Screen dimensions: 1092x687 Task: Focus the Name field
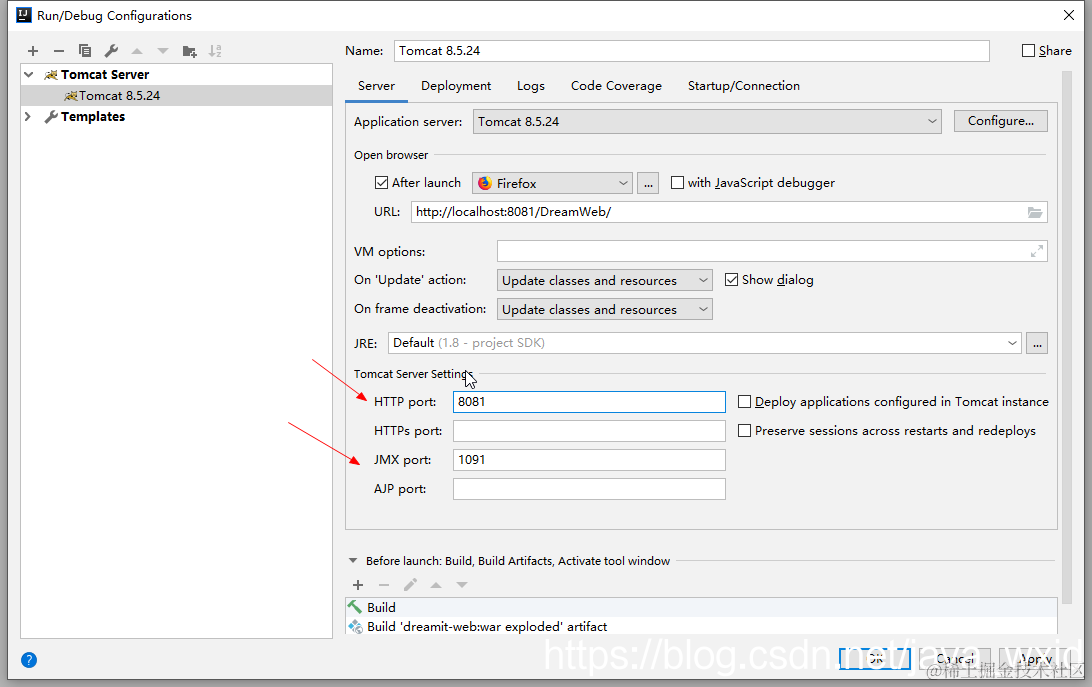[692, 51]
